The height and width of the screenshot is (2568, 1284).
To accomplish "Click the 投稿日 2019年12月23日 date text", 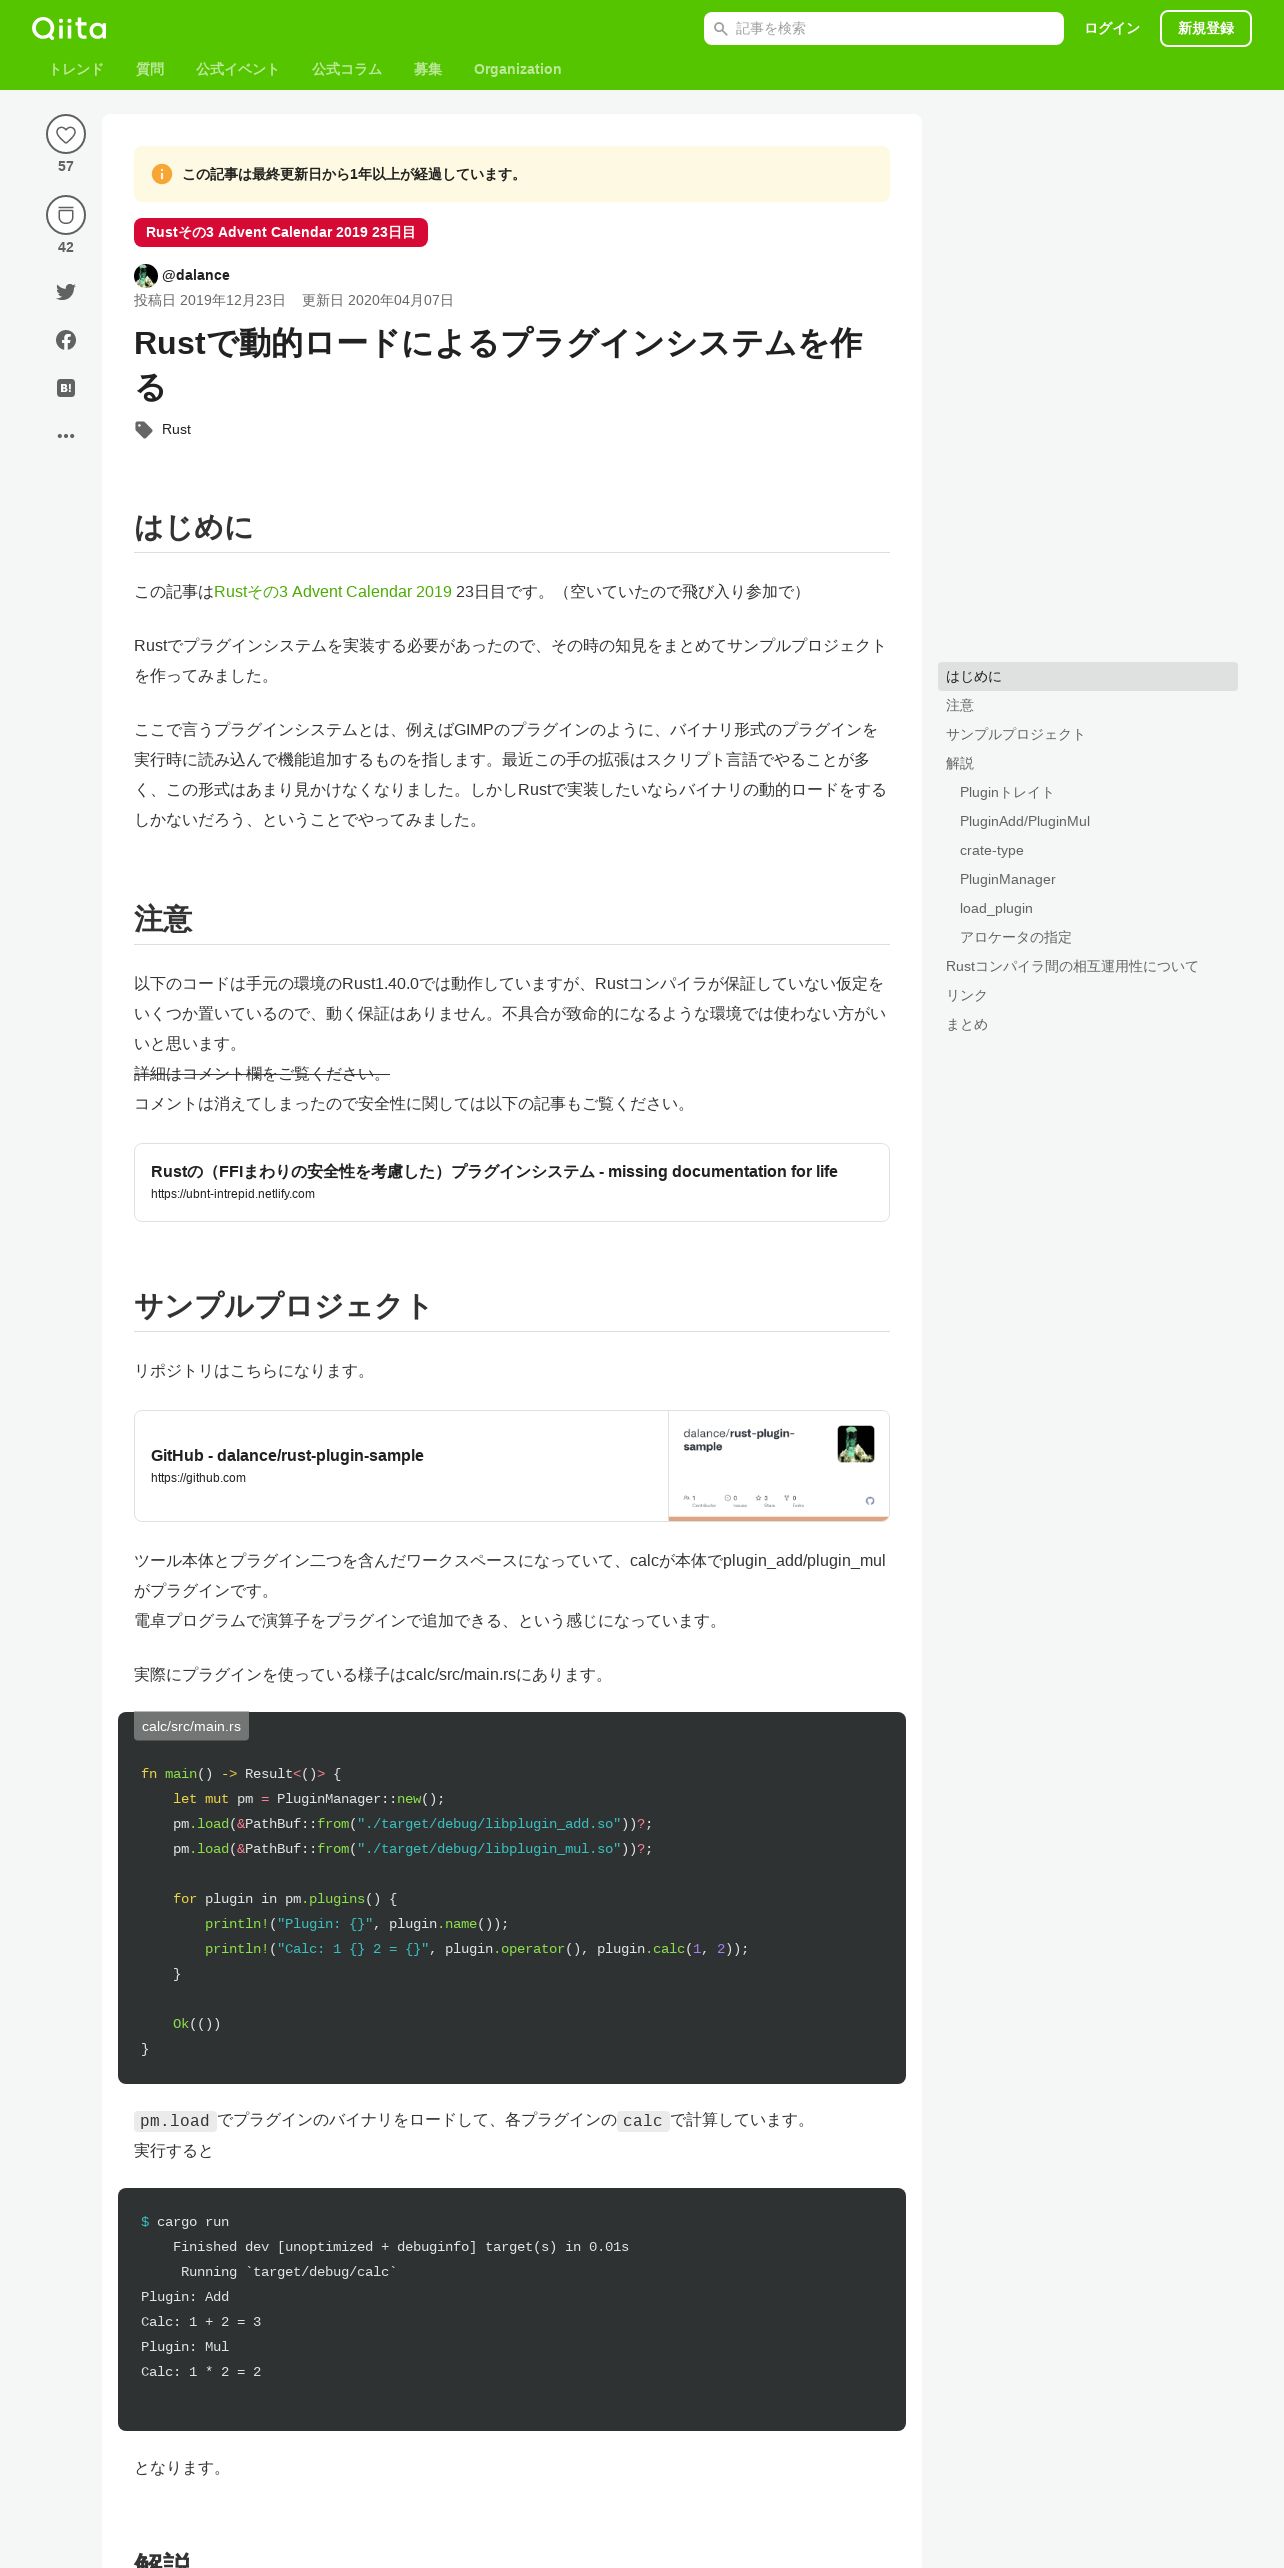I will tap(210, 301).
